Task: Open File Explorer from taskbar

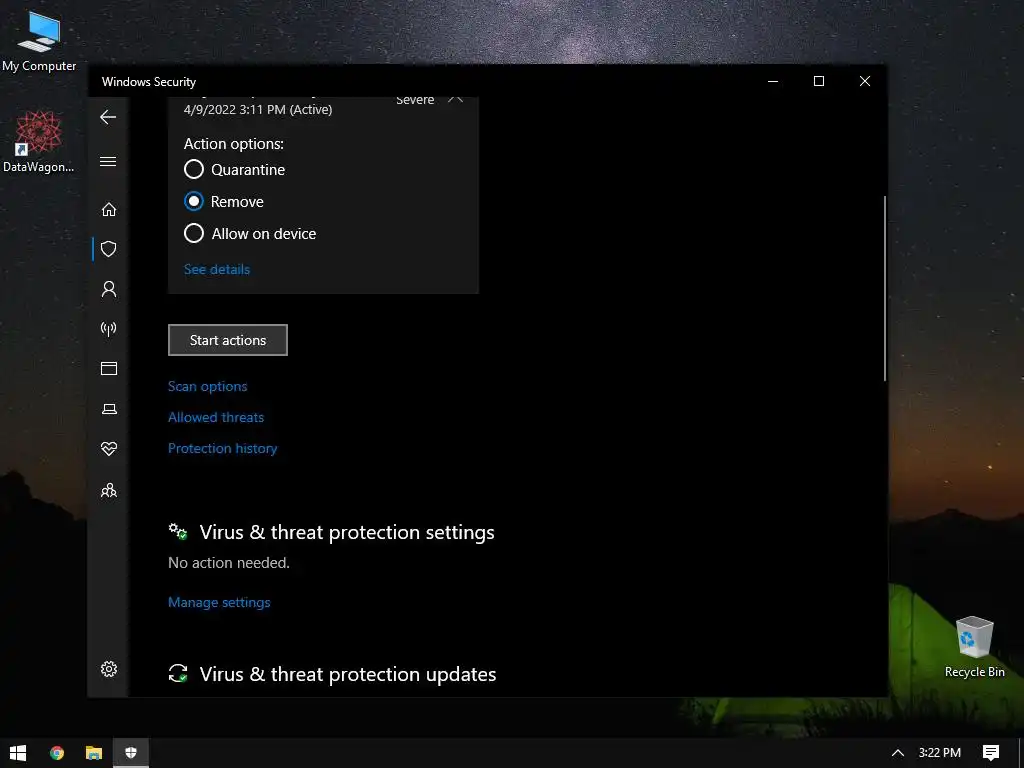Action: (x=94, y=753)
